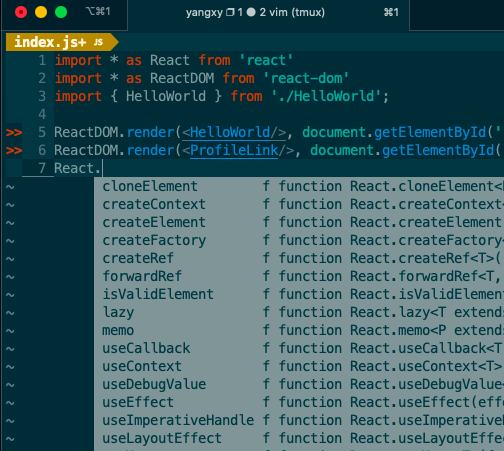504x451 pixels.
Task: Click the React.useEffect signature text
Action: click(427, 402)
